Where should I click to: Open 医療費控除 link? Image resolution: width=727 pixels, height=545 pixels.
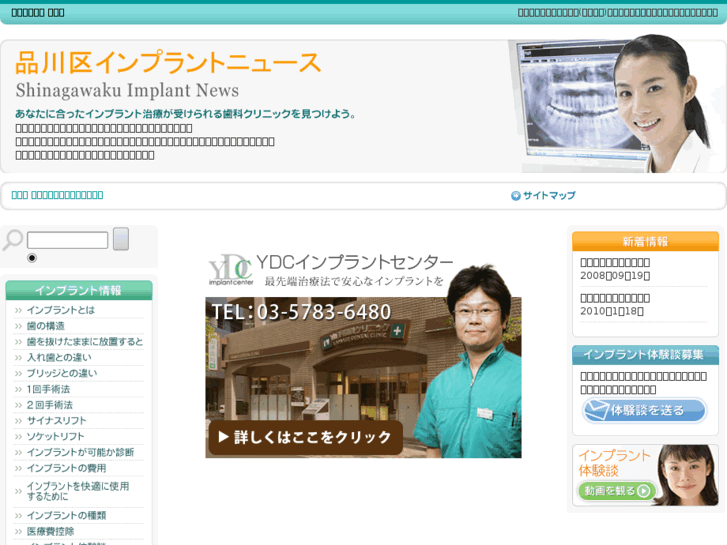(51, 531)
